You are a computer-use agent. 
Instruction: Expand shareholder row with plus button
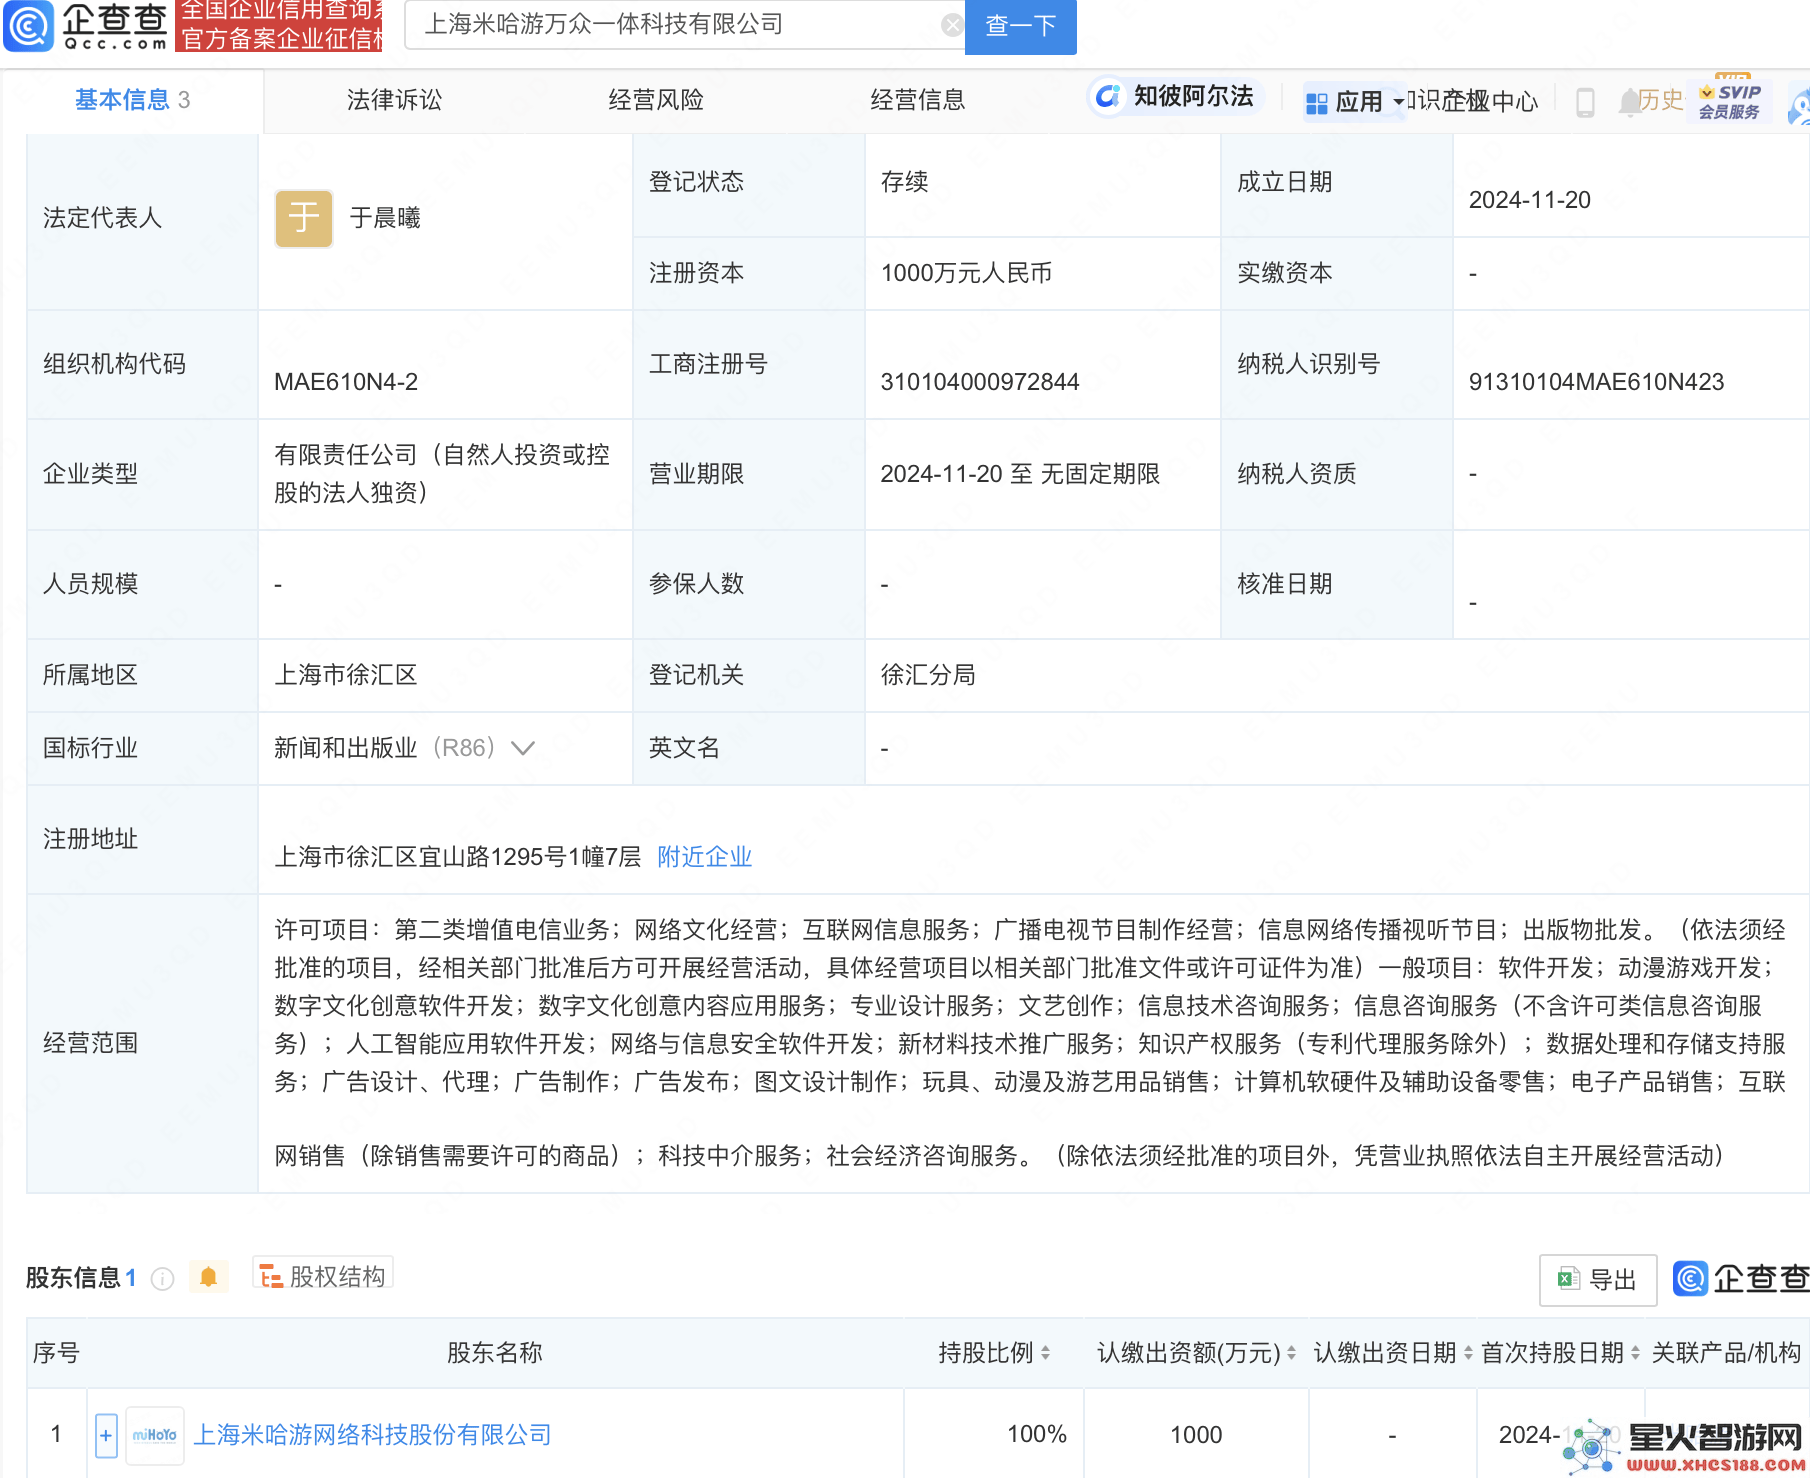point(106,1435)
